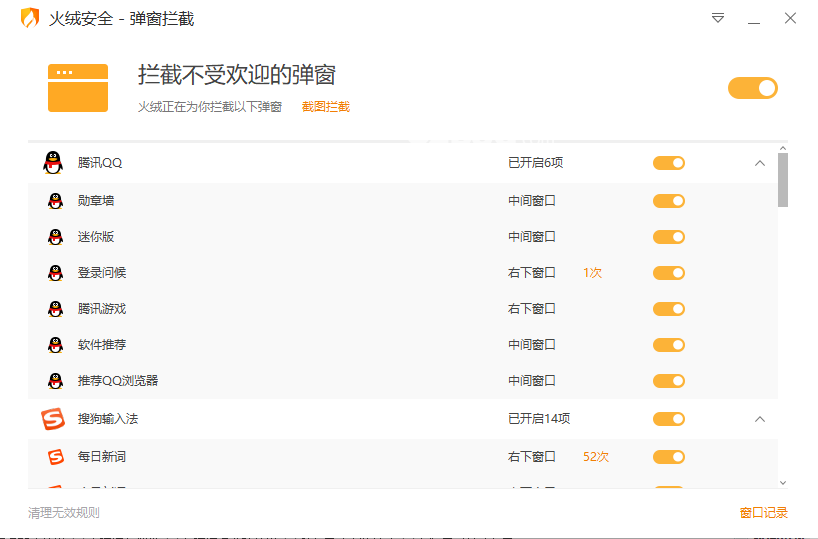
Task: Click the 已开启14项 status text
Action: coord(539,419)
